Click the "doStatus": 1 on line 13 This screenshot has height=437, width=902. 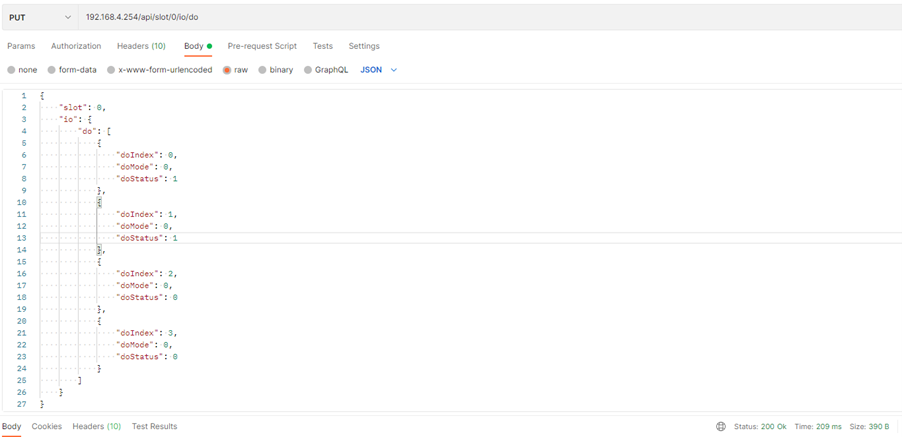coord(147,238)
